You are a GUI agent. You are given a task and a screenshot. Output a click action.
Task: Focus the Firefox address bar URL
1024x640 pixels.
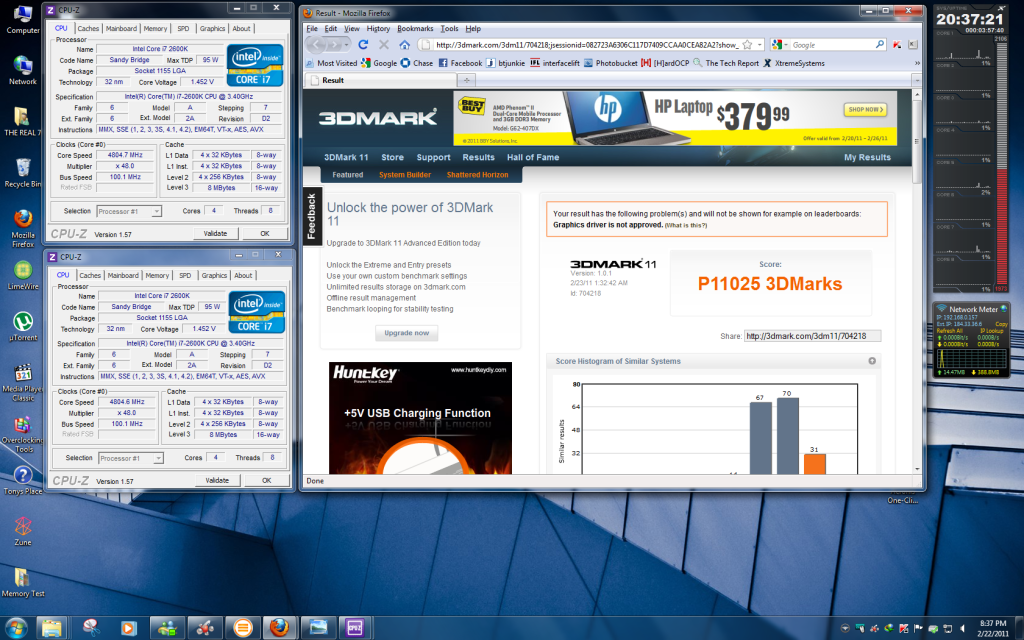[x=587, y=44]
